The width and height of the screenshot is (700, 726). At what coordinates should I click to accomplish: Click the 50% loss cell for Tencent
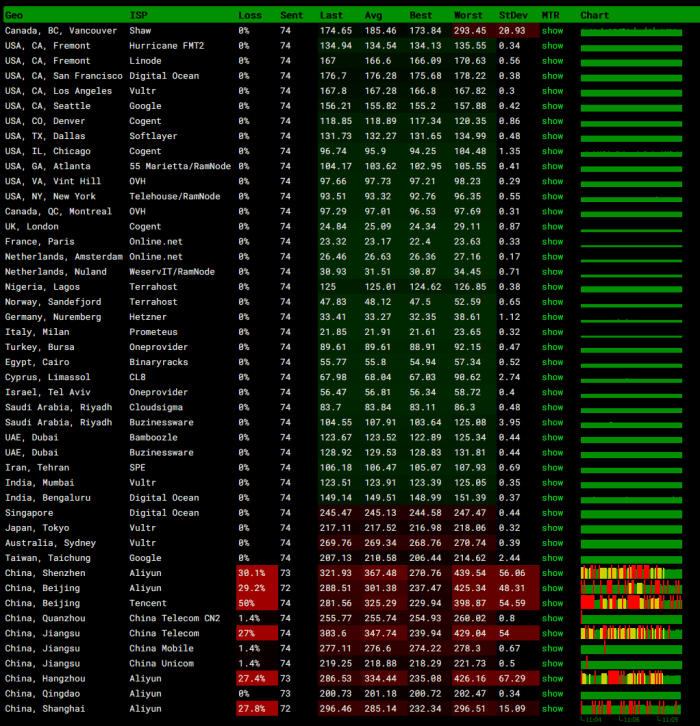coord(247,603)
